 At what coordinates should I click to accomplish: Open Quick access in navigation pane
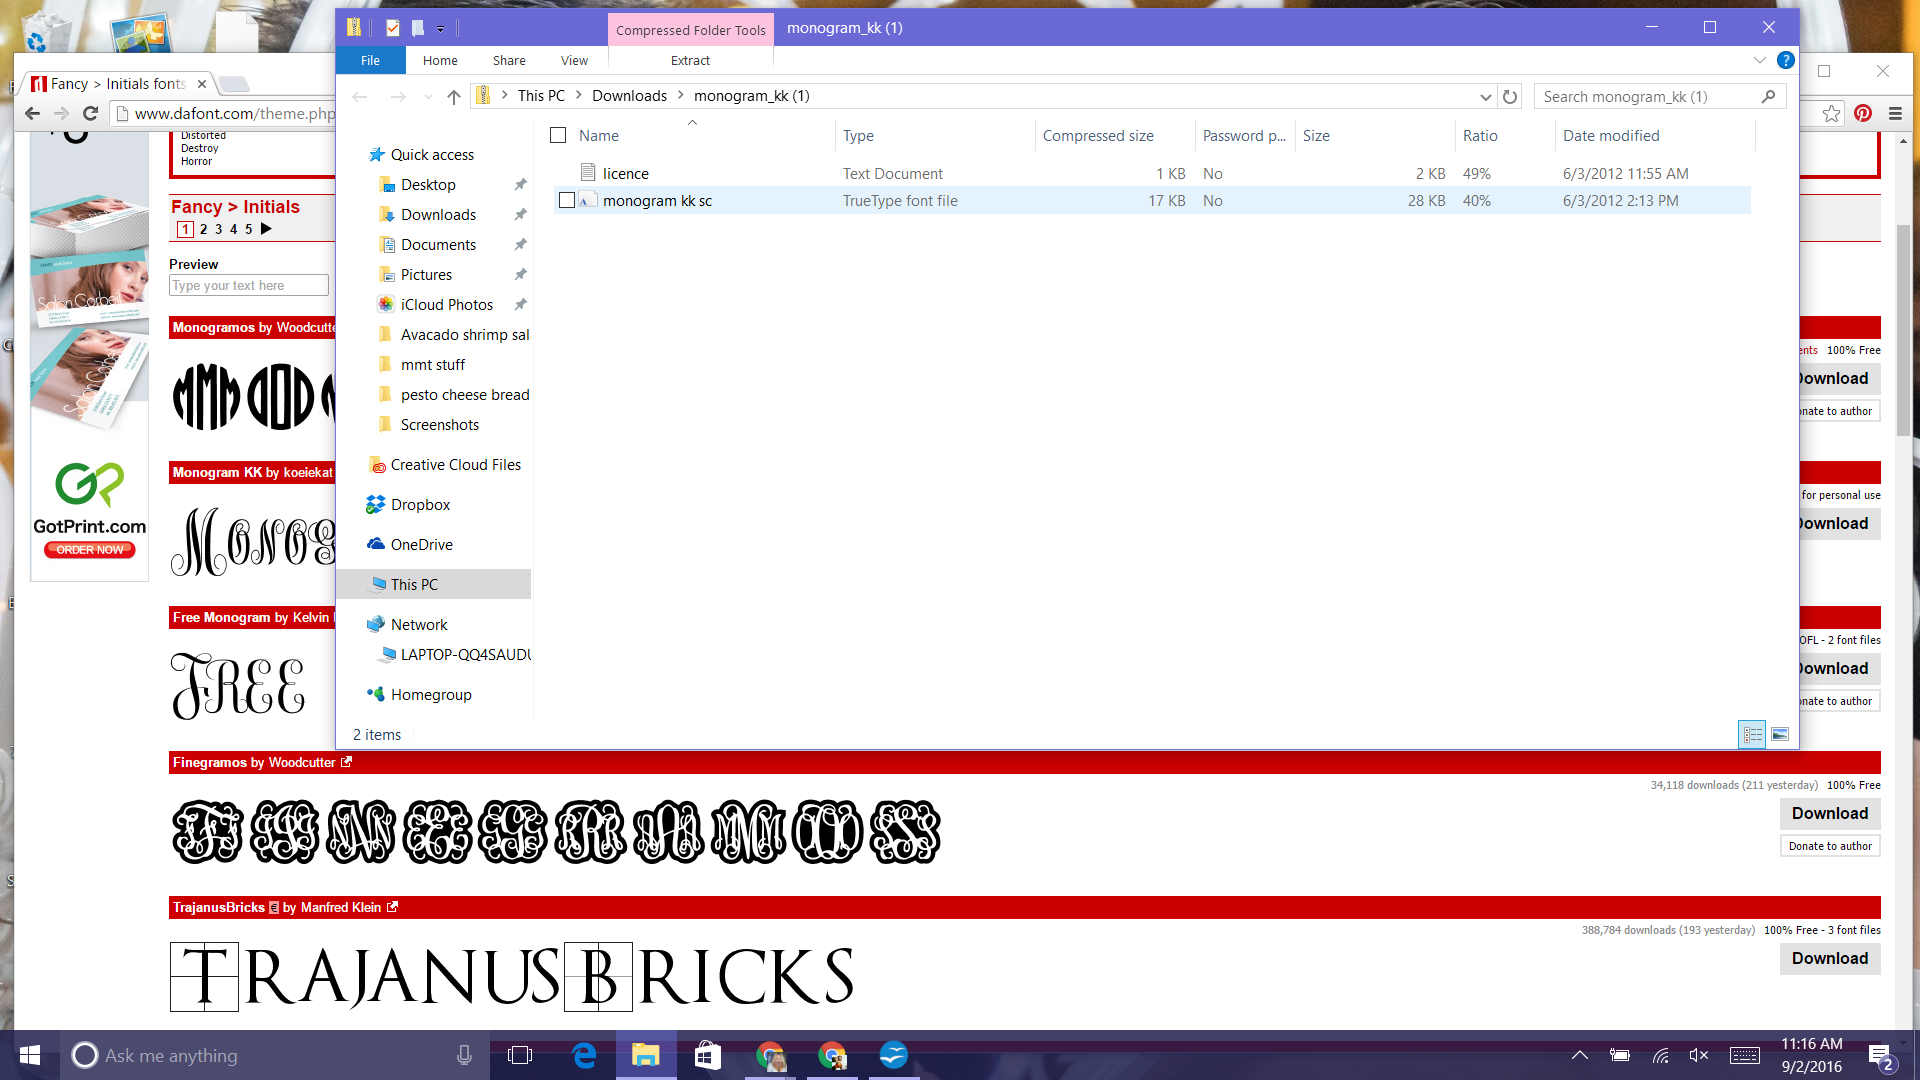[432, 154]
